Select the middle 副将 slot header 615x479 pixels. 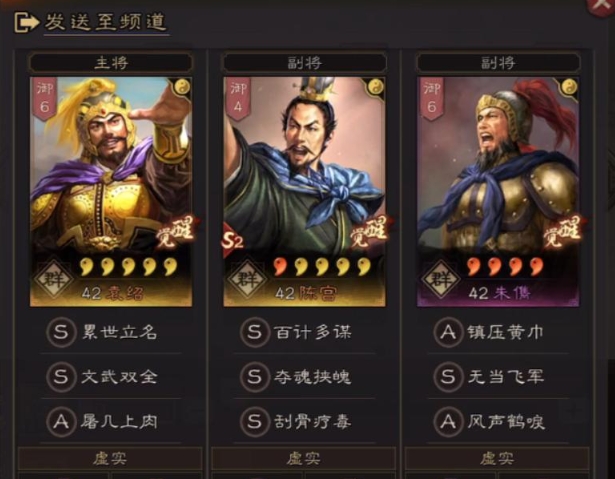tap(305, 63)
